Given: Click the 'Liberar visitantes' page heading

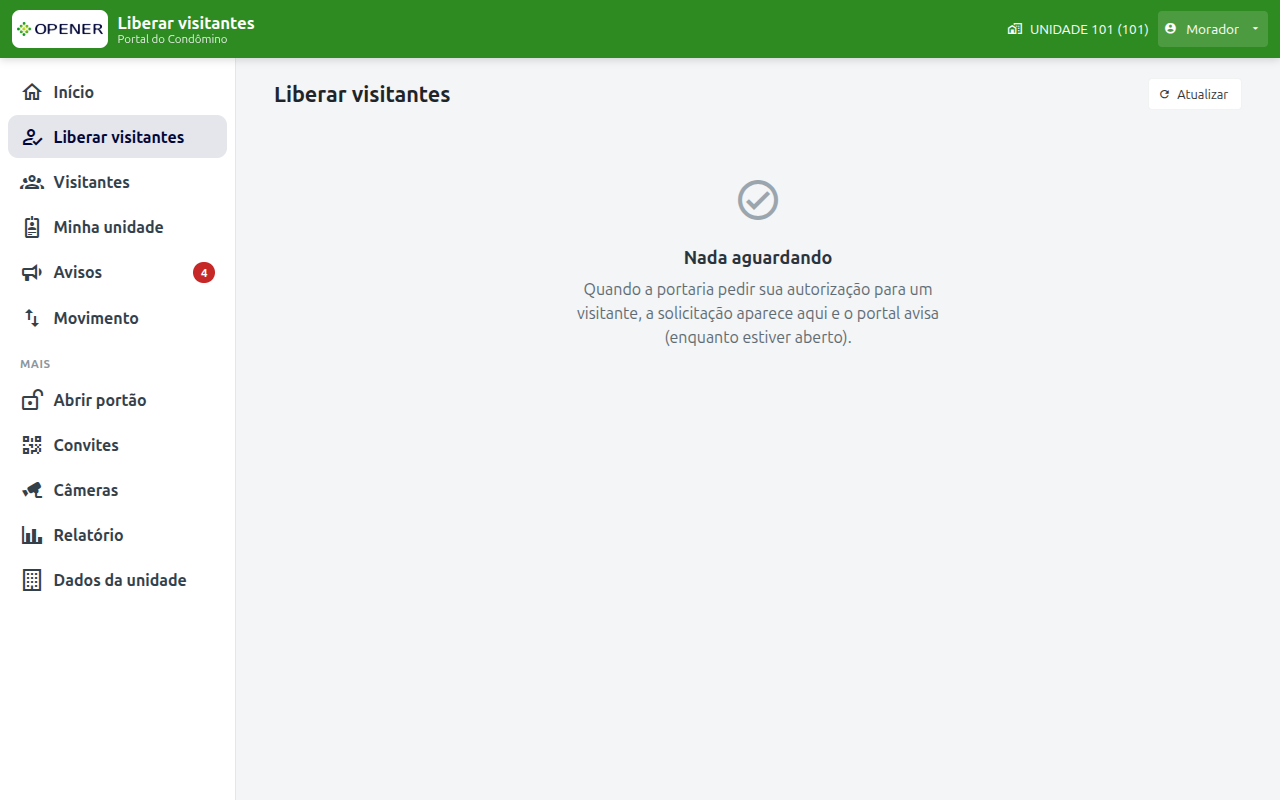Looking at the screenshot, I should pyautogui.click(x=362, y=94).
